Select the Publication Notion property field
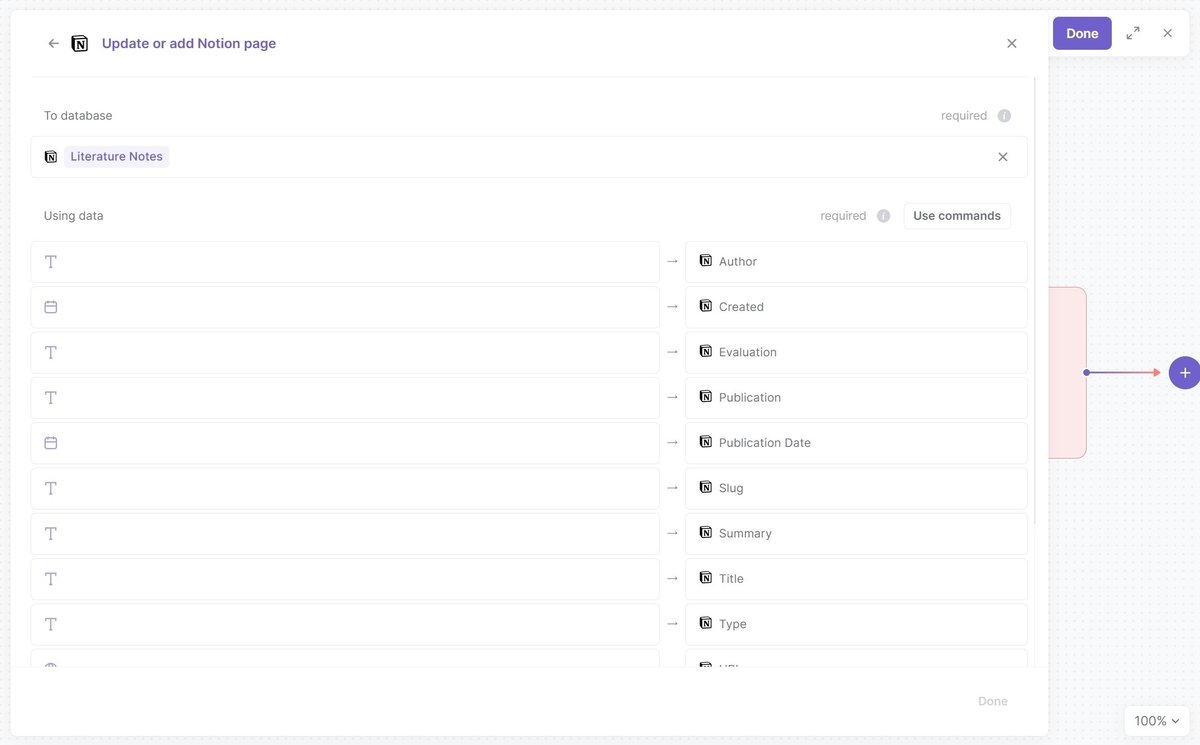Viewport: 1200px width, 745px height. pos(856,398)
